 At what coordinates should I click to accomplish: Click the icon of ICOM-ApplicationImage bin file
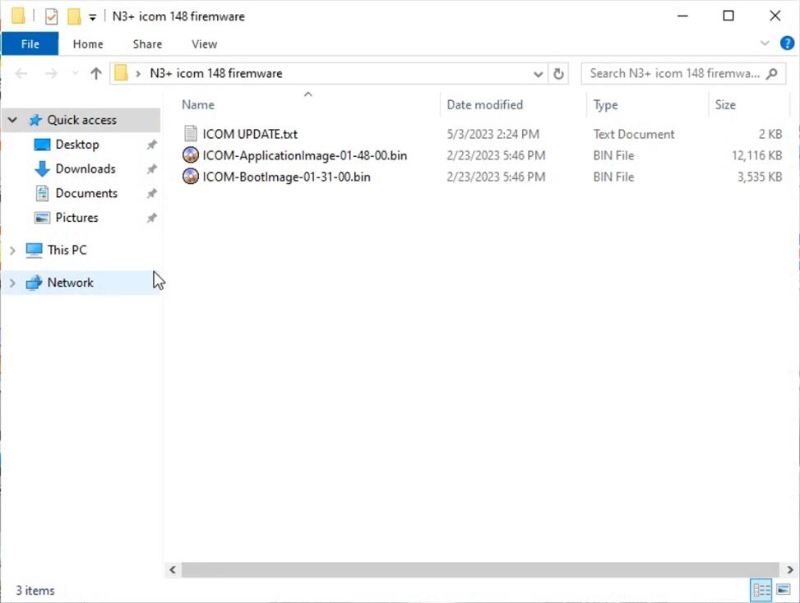pos(190,155)
